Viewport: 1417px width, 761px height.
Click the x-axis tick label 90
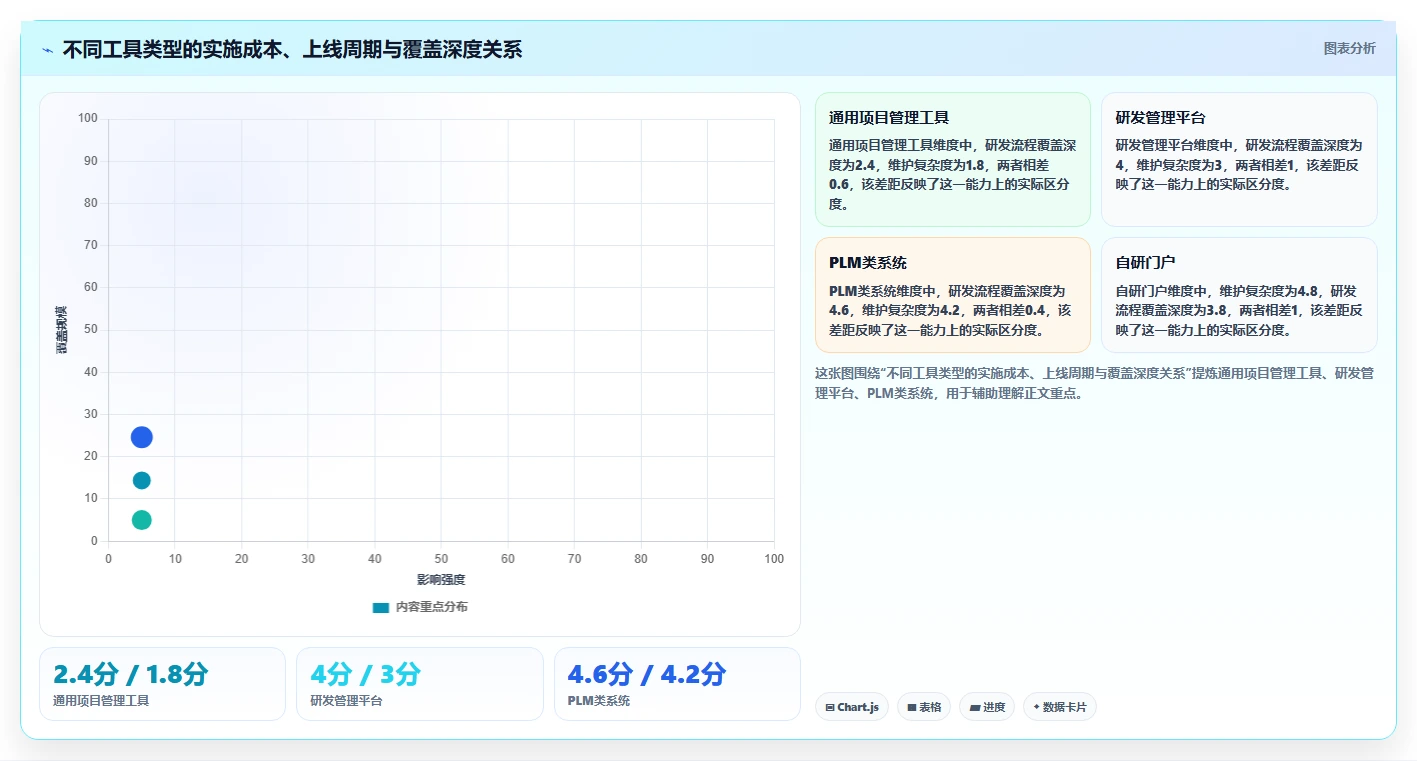707,559
